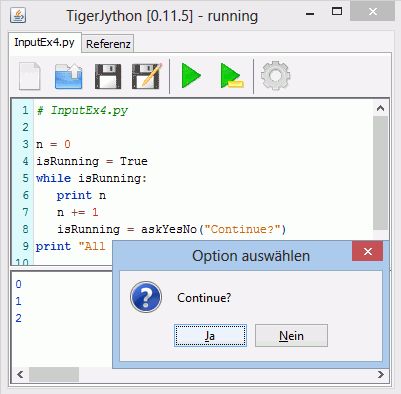The width and height of the screenshot is (401, 394).
Task: Switch to the Referenz tab
Action: click(108, 44)
